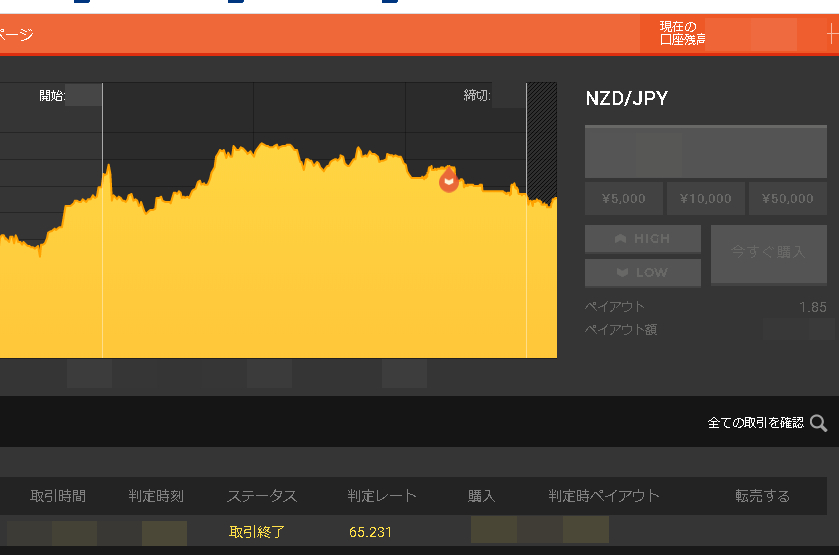This screenshot has height=555, width=839.
Task: Click the 判定レート column header
Action: tap(382, 496)
